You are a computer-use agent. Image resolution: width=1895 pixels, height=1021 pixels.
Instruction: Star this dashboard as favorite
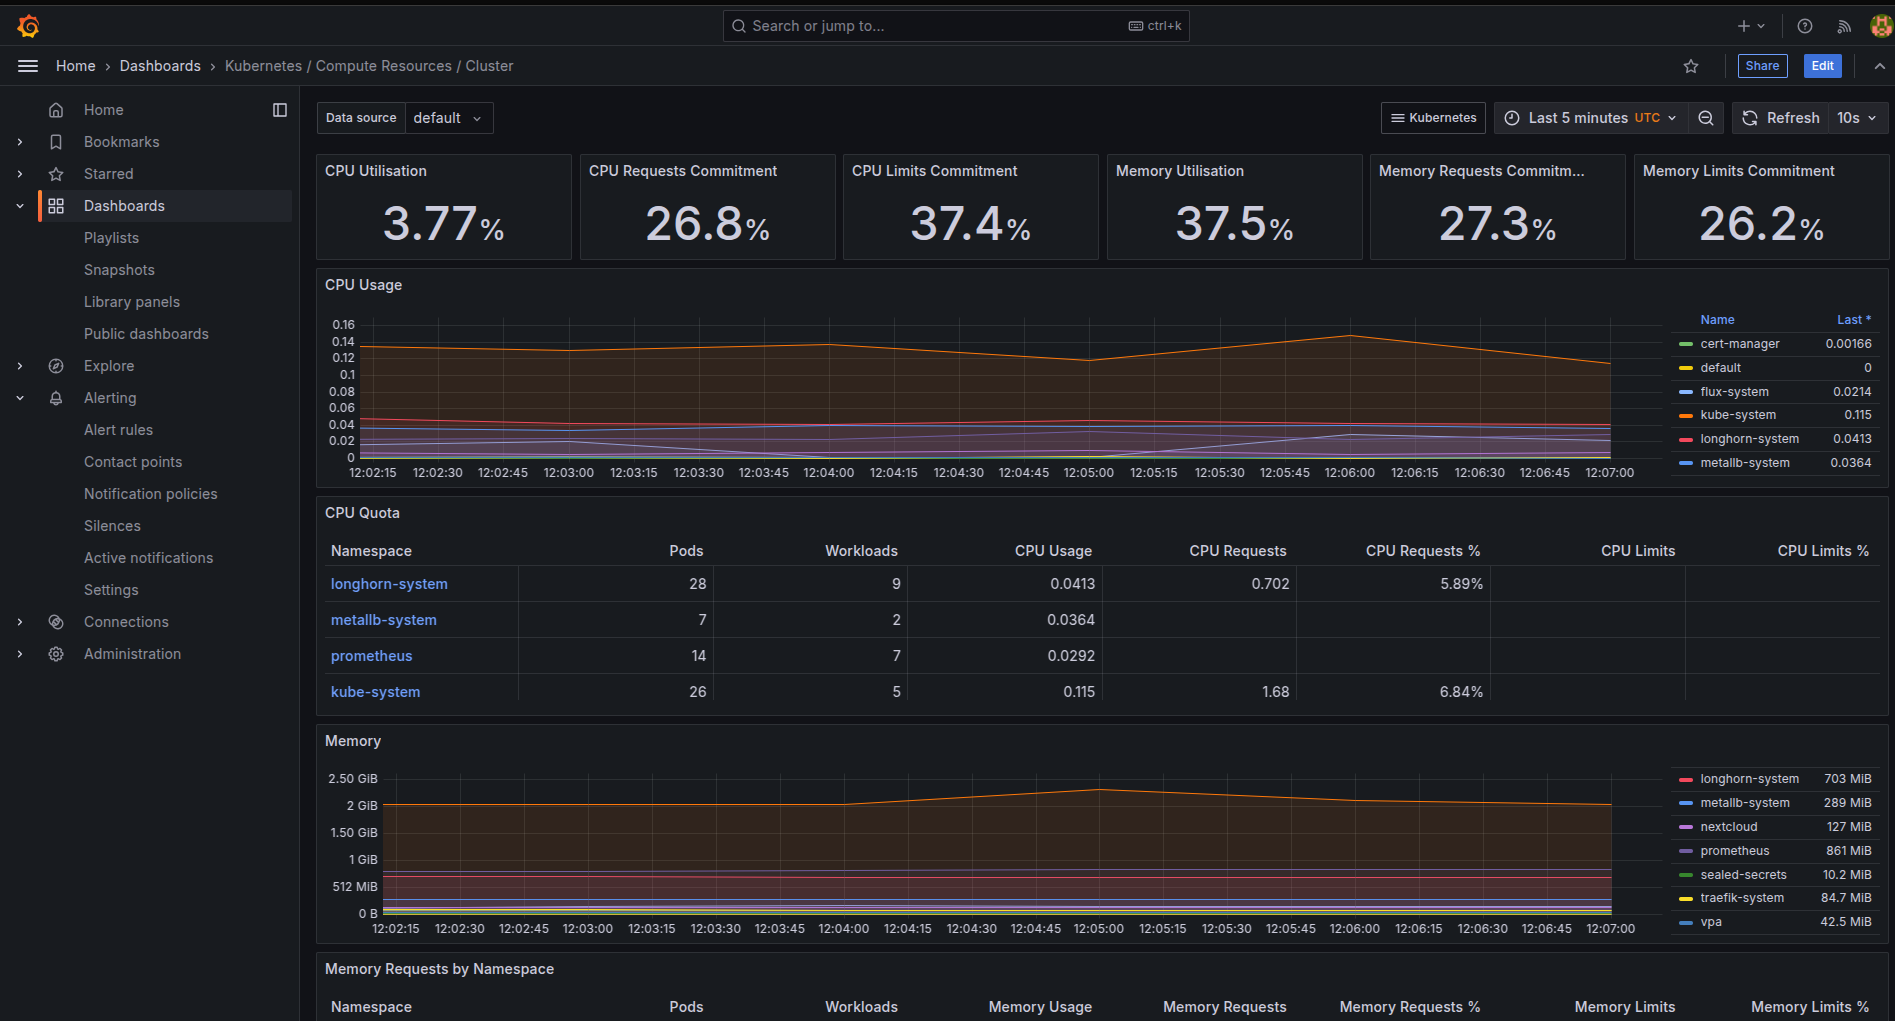[x=1691, y=66]
